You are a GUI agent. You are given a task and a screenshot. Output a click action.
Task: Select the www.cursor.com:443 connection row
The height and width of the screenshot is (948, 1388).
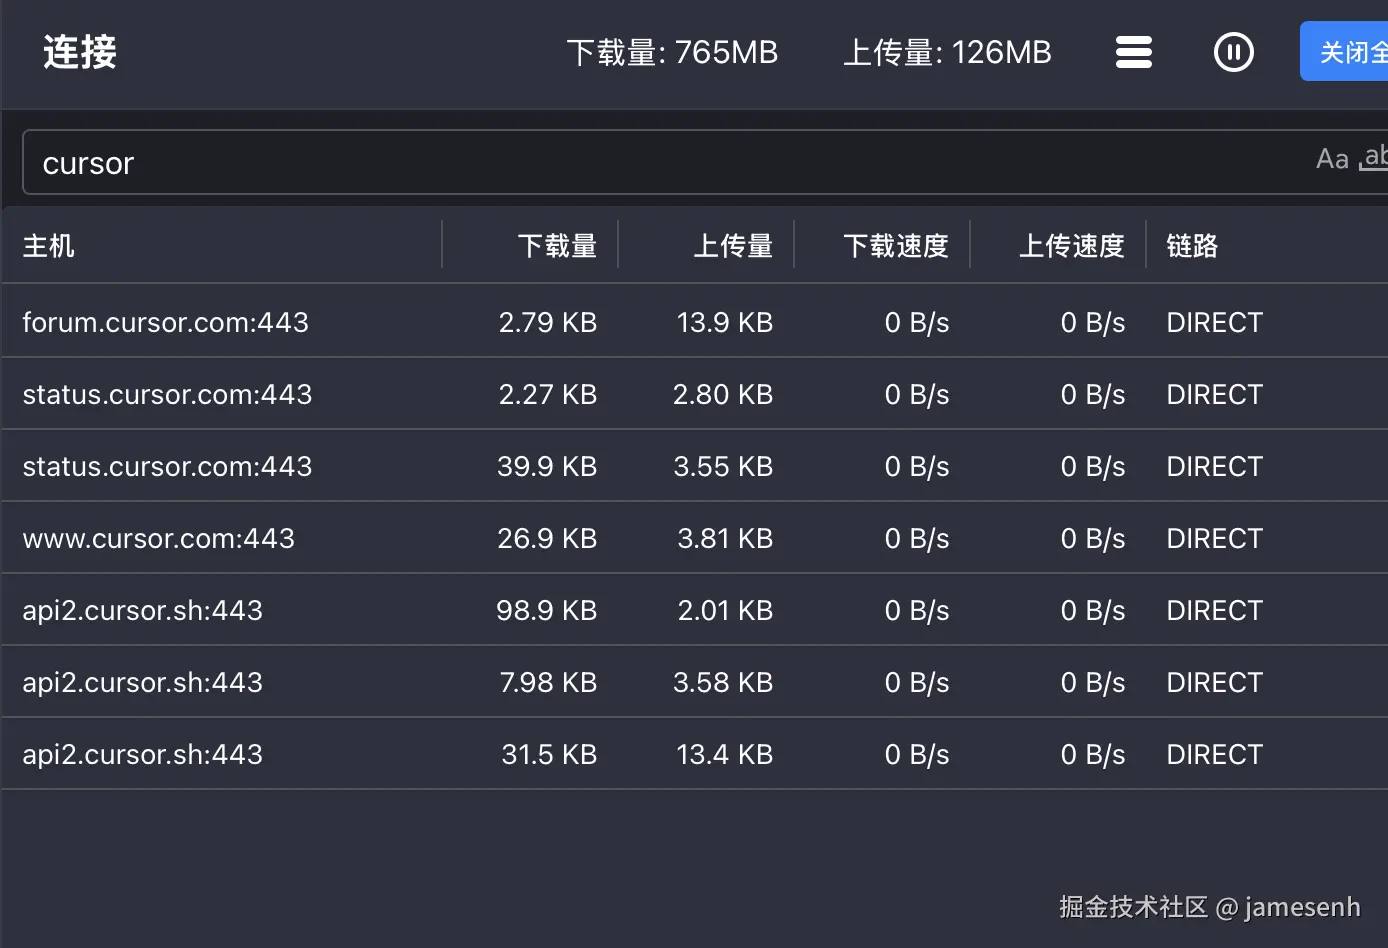(x=400, y=538)
